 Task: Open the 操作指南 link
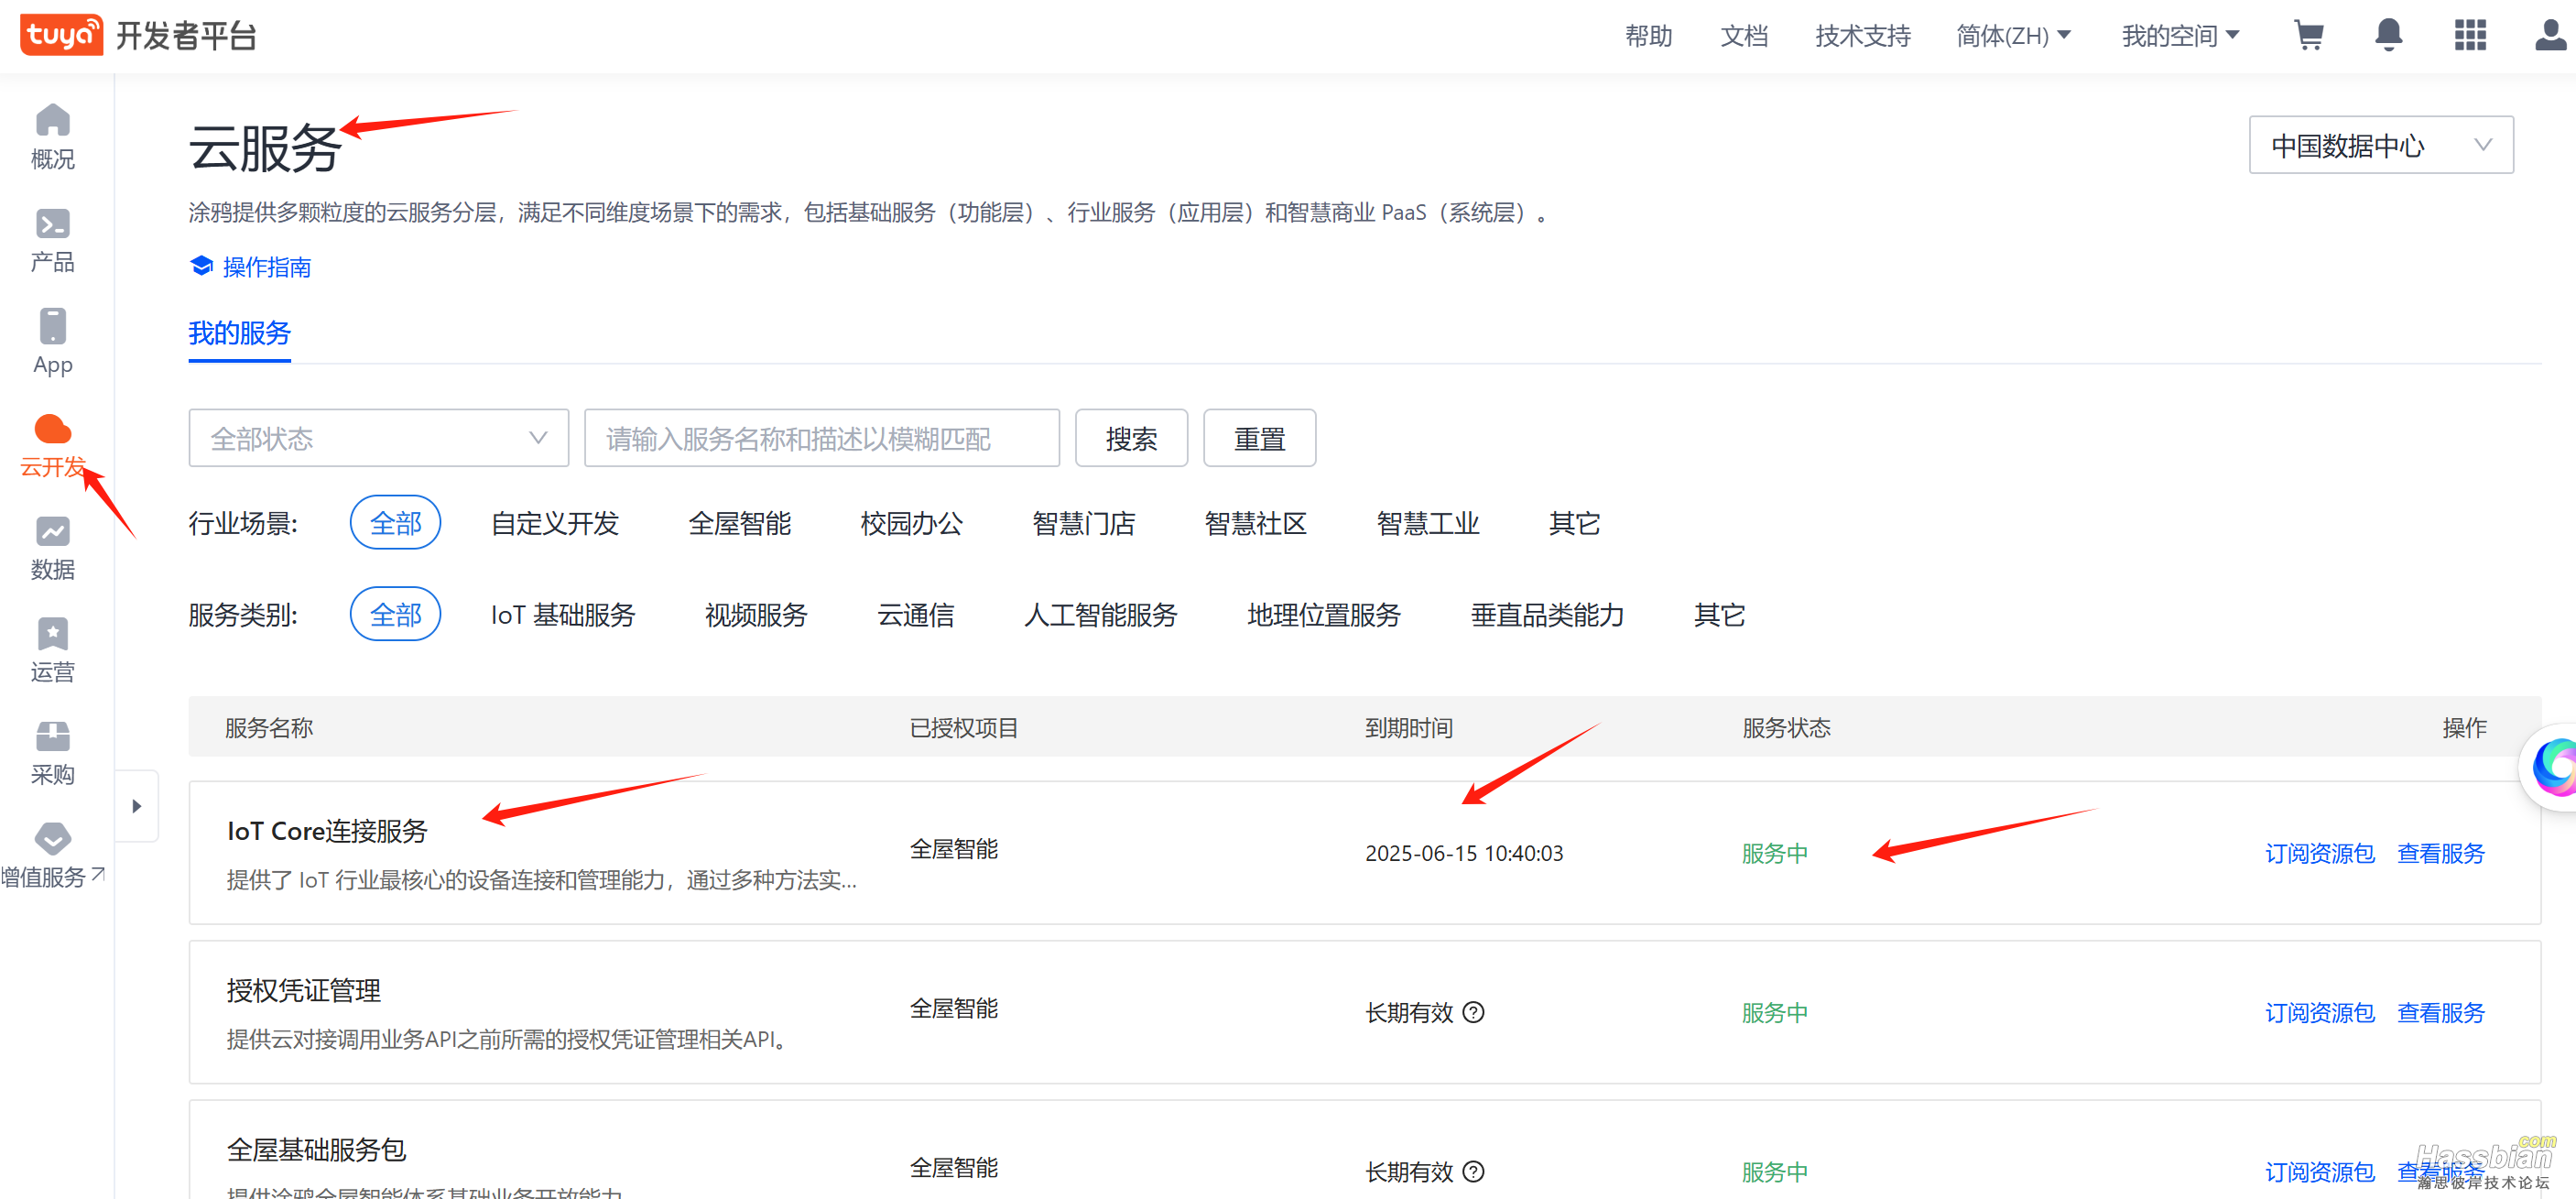[x=266, y=267]
